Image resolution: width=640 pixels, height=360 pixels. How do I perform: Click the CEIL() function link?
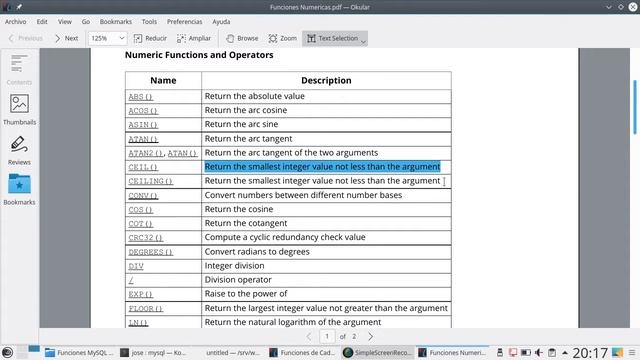pos(143,167)
